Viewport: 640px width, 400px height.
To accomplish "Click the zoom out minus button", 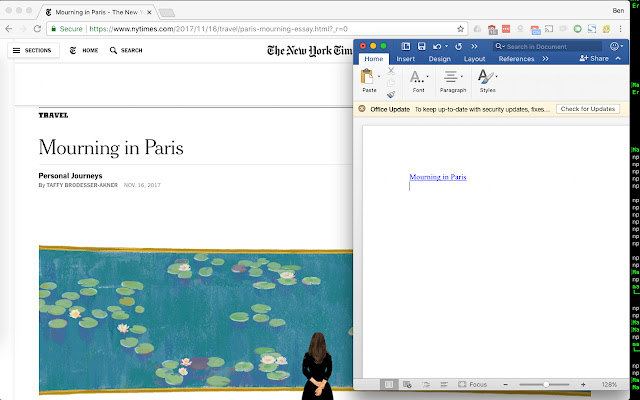I will 505,384.
